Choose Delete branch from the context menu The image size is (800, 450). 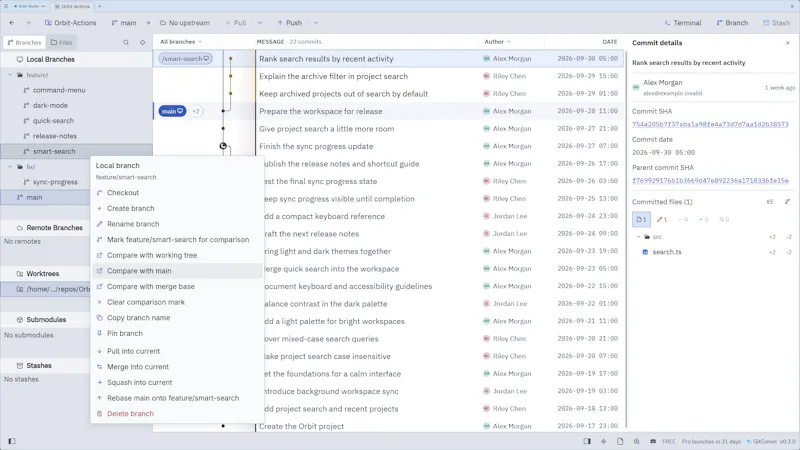pyautogui.click(x=177, y=414)
